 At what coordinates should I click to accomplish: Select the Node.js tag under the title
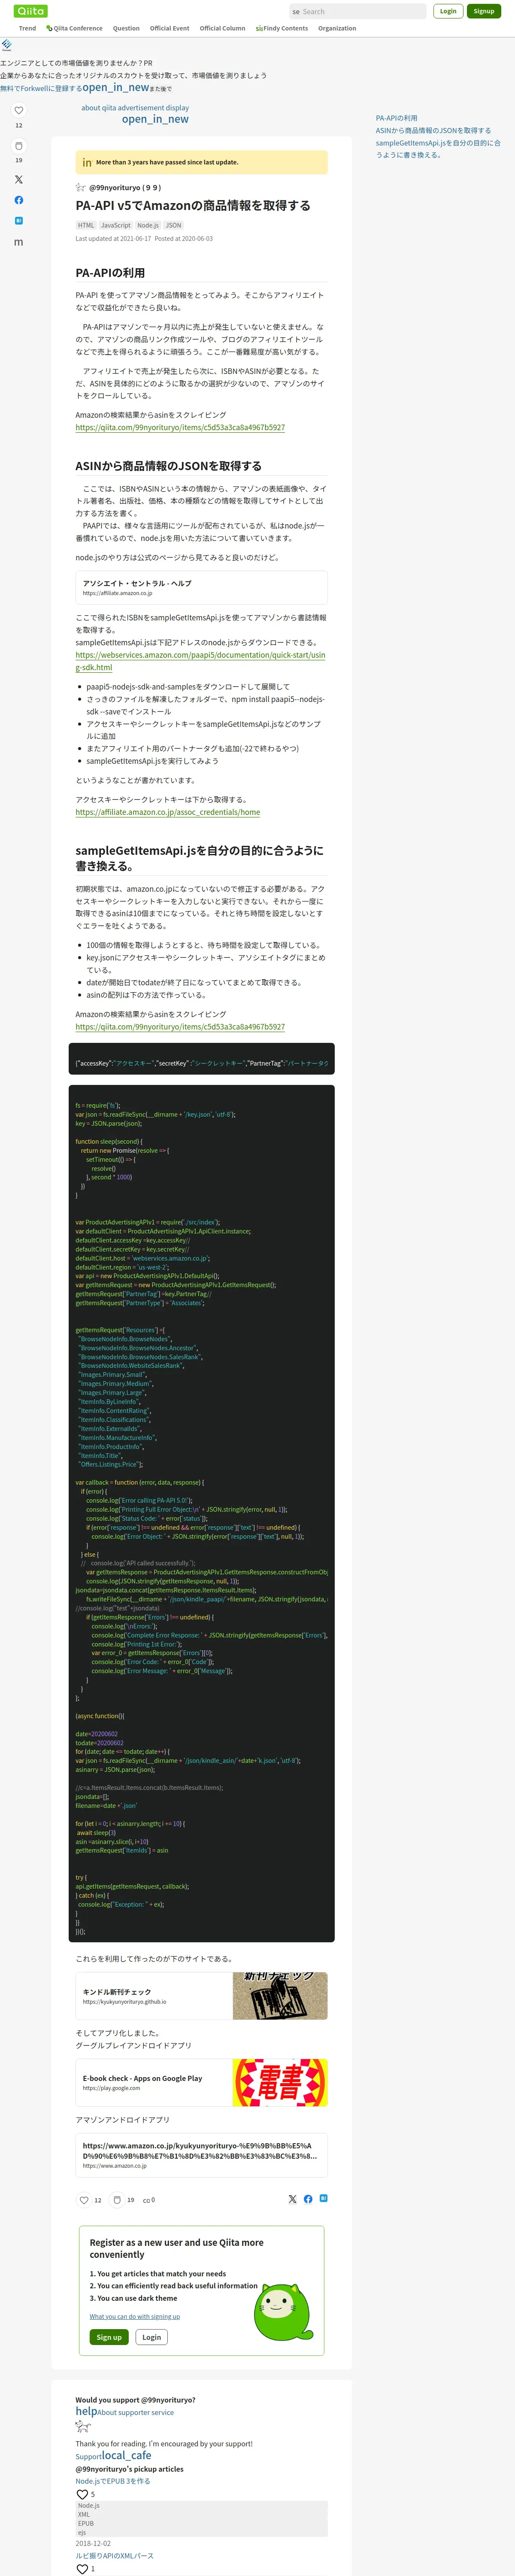coord(148,225)
